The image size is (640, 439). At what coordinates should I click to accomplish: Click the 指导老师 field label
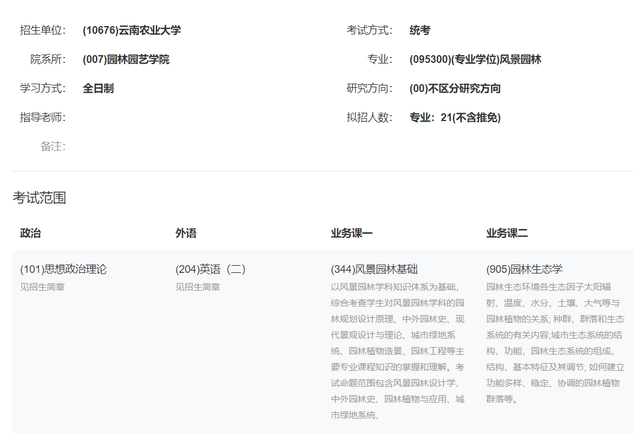pyautogui.click(x=42, y=117)
